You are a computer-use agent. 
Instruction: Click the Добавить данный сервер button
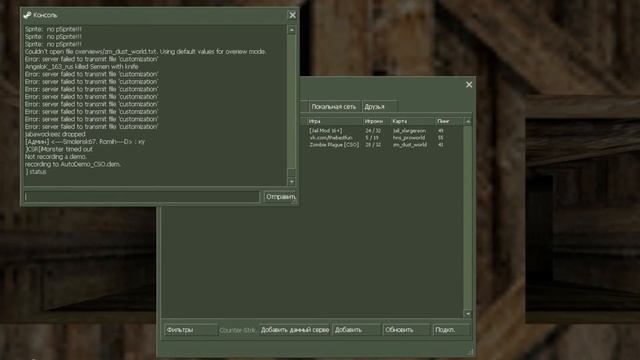294,330
